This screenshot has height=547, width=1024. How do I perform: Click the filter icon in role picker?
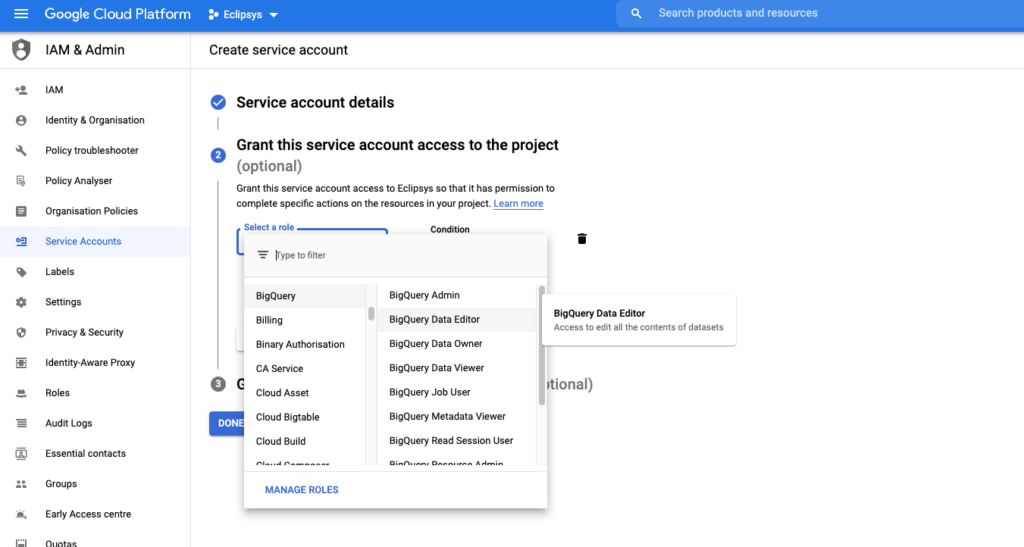(x=263, y=255)
